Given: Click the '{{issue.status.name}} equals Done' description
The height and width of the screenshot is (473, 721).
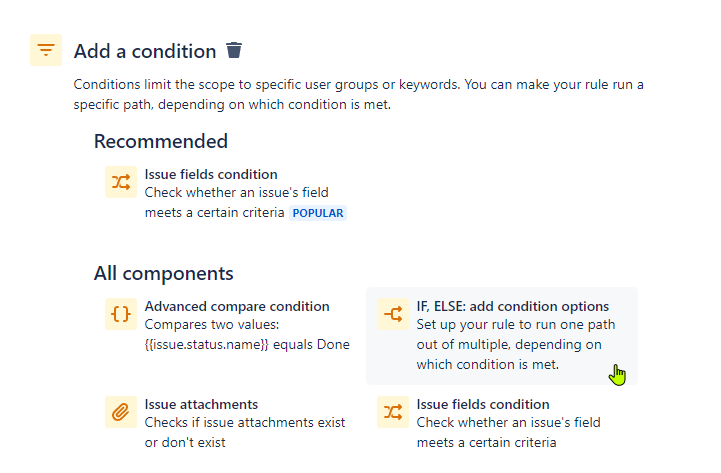Looking at the screenshot, I should click(x=247, y=344).
